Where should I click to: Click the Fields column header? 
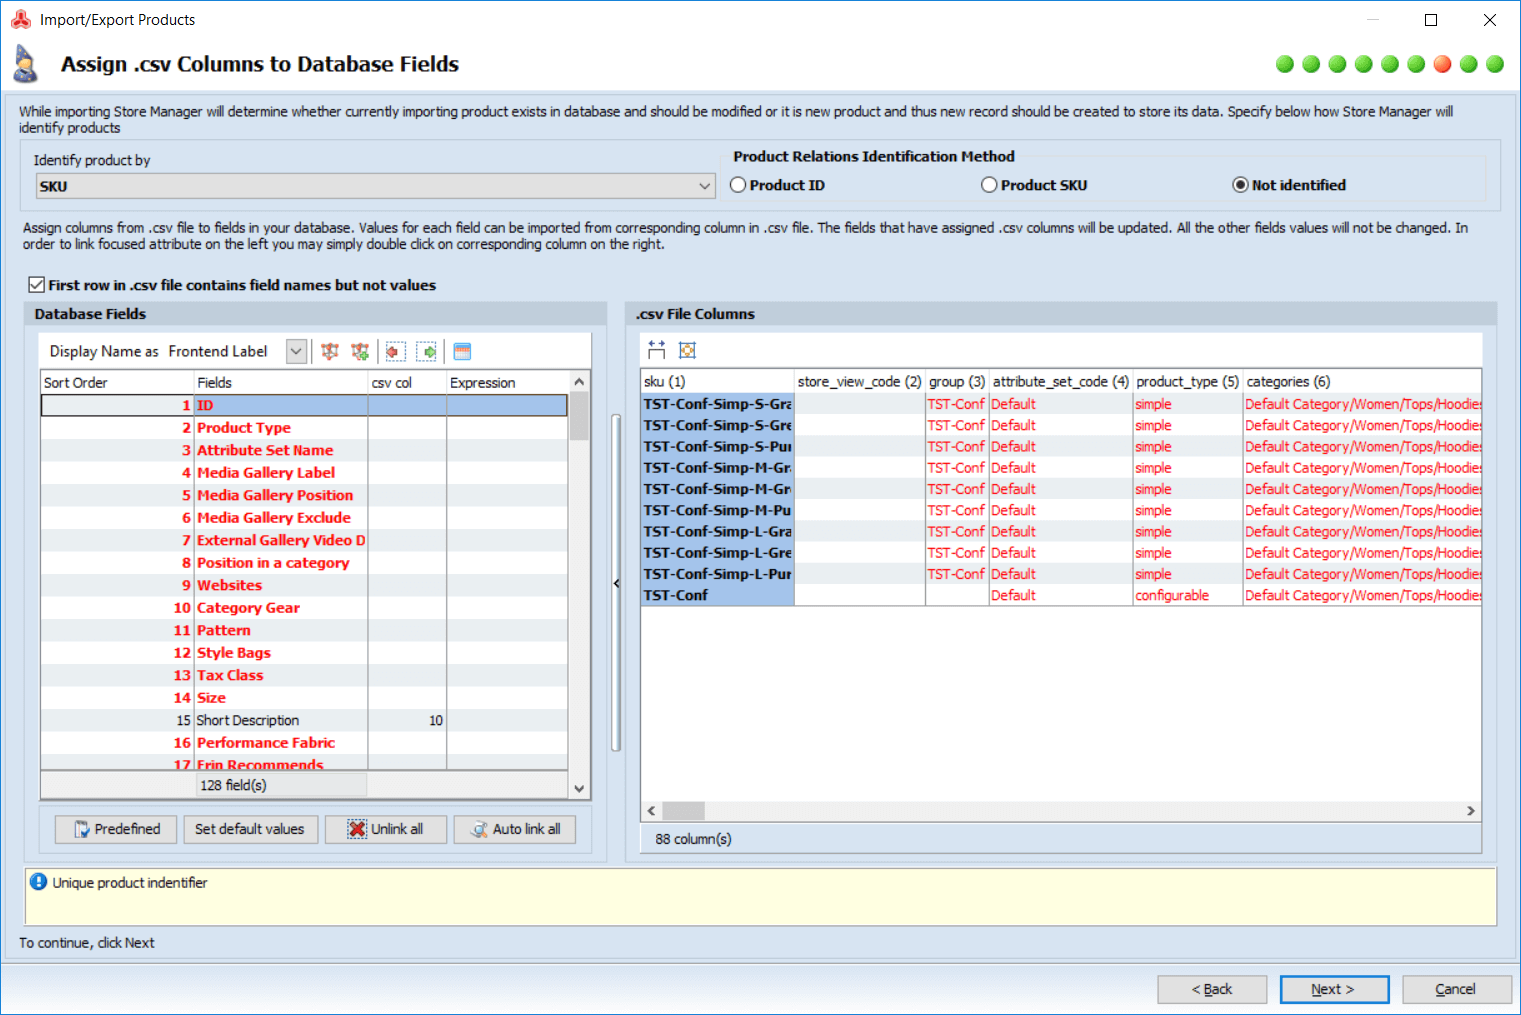(x=281, y=382)
